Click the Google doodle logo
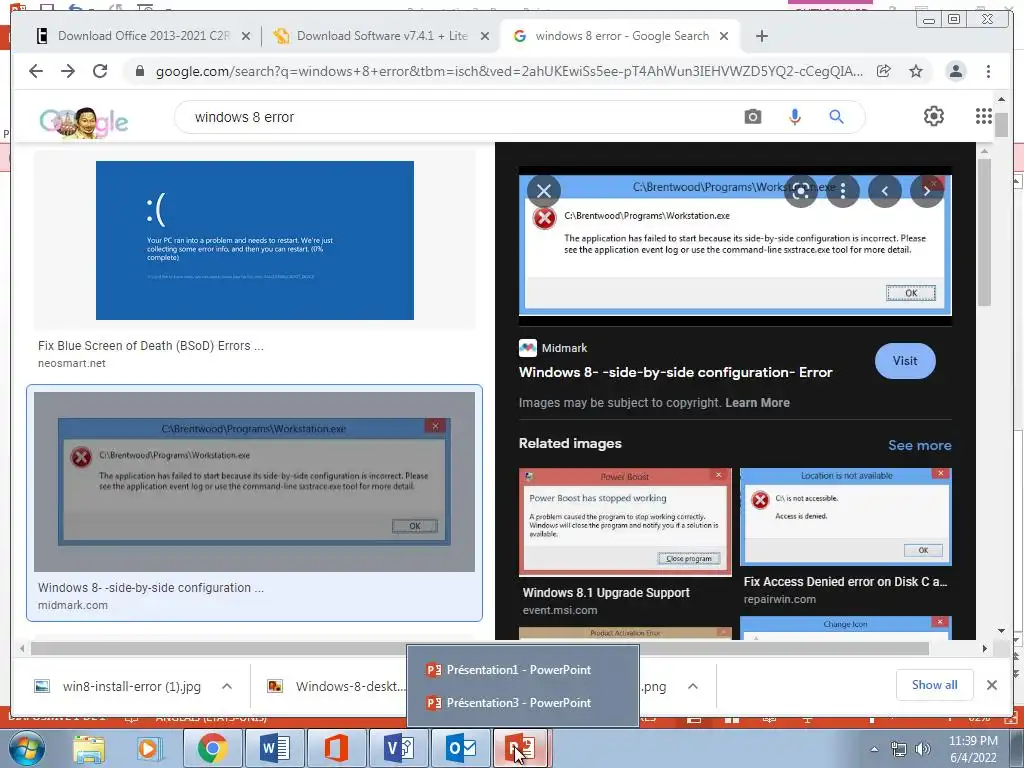This screenshot has height=768, width=1024. (84, 121)
